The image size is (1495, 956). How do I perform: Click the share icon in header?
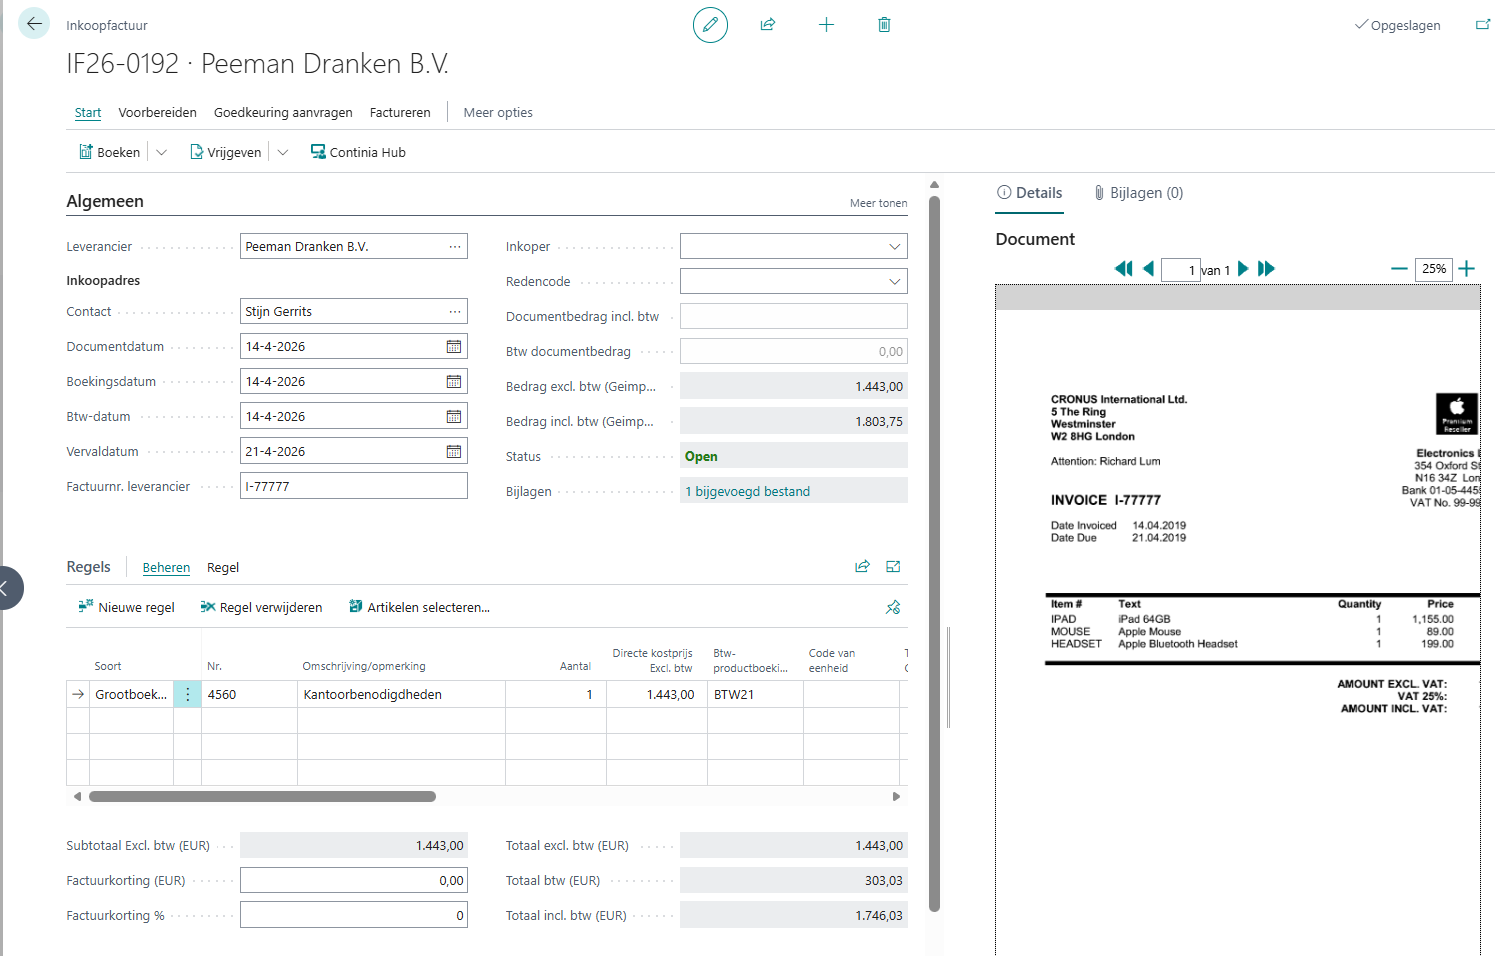[768, 25]
